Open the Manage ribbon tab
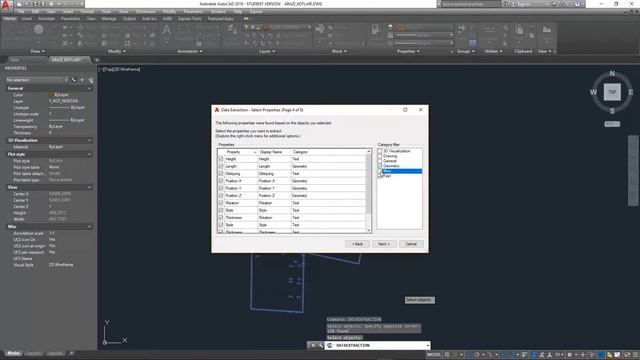 pos(109,18)
